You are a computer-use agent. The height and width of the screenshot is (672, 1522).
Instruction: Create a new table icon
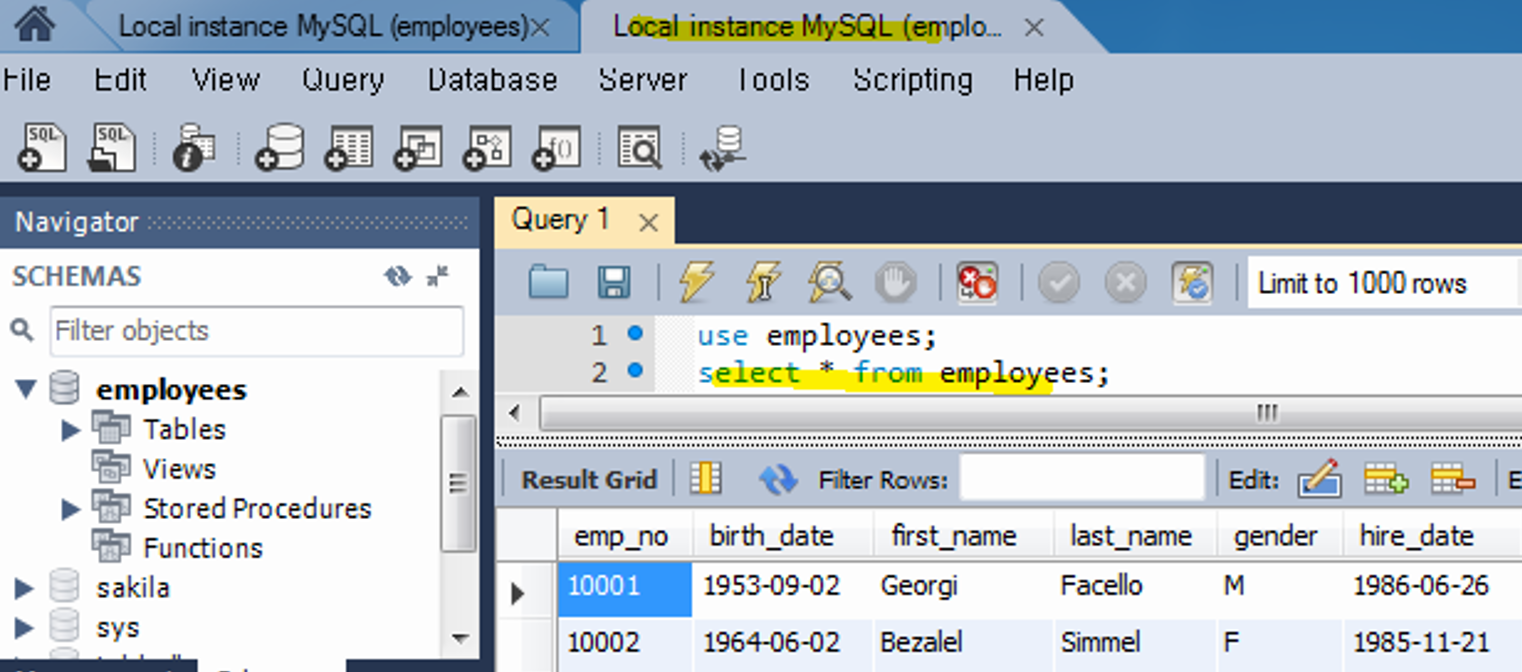[348, 147]
